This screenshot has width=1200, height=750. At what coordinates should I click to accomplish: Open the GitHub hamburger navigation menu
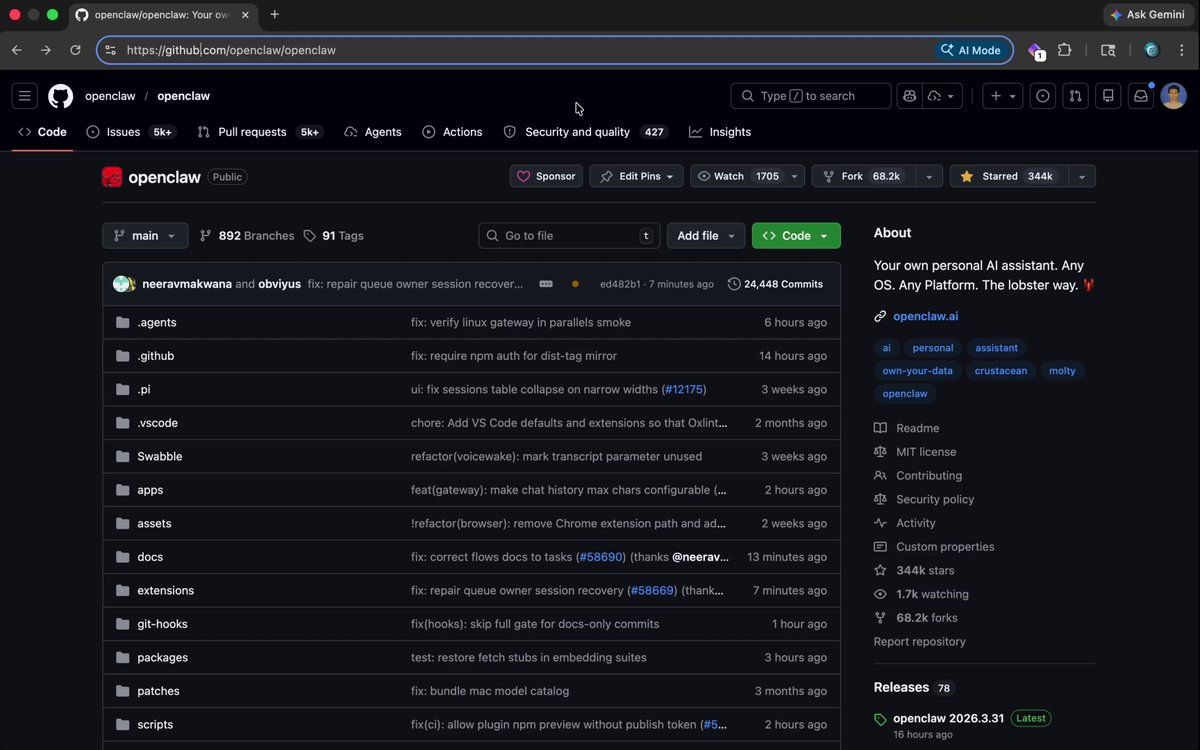pos(25,96)
